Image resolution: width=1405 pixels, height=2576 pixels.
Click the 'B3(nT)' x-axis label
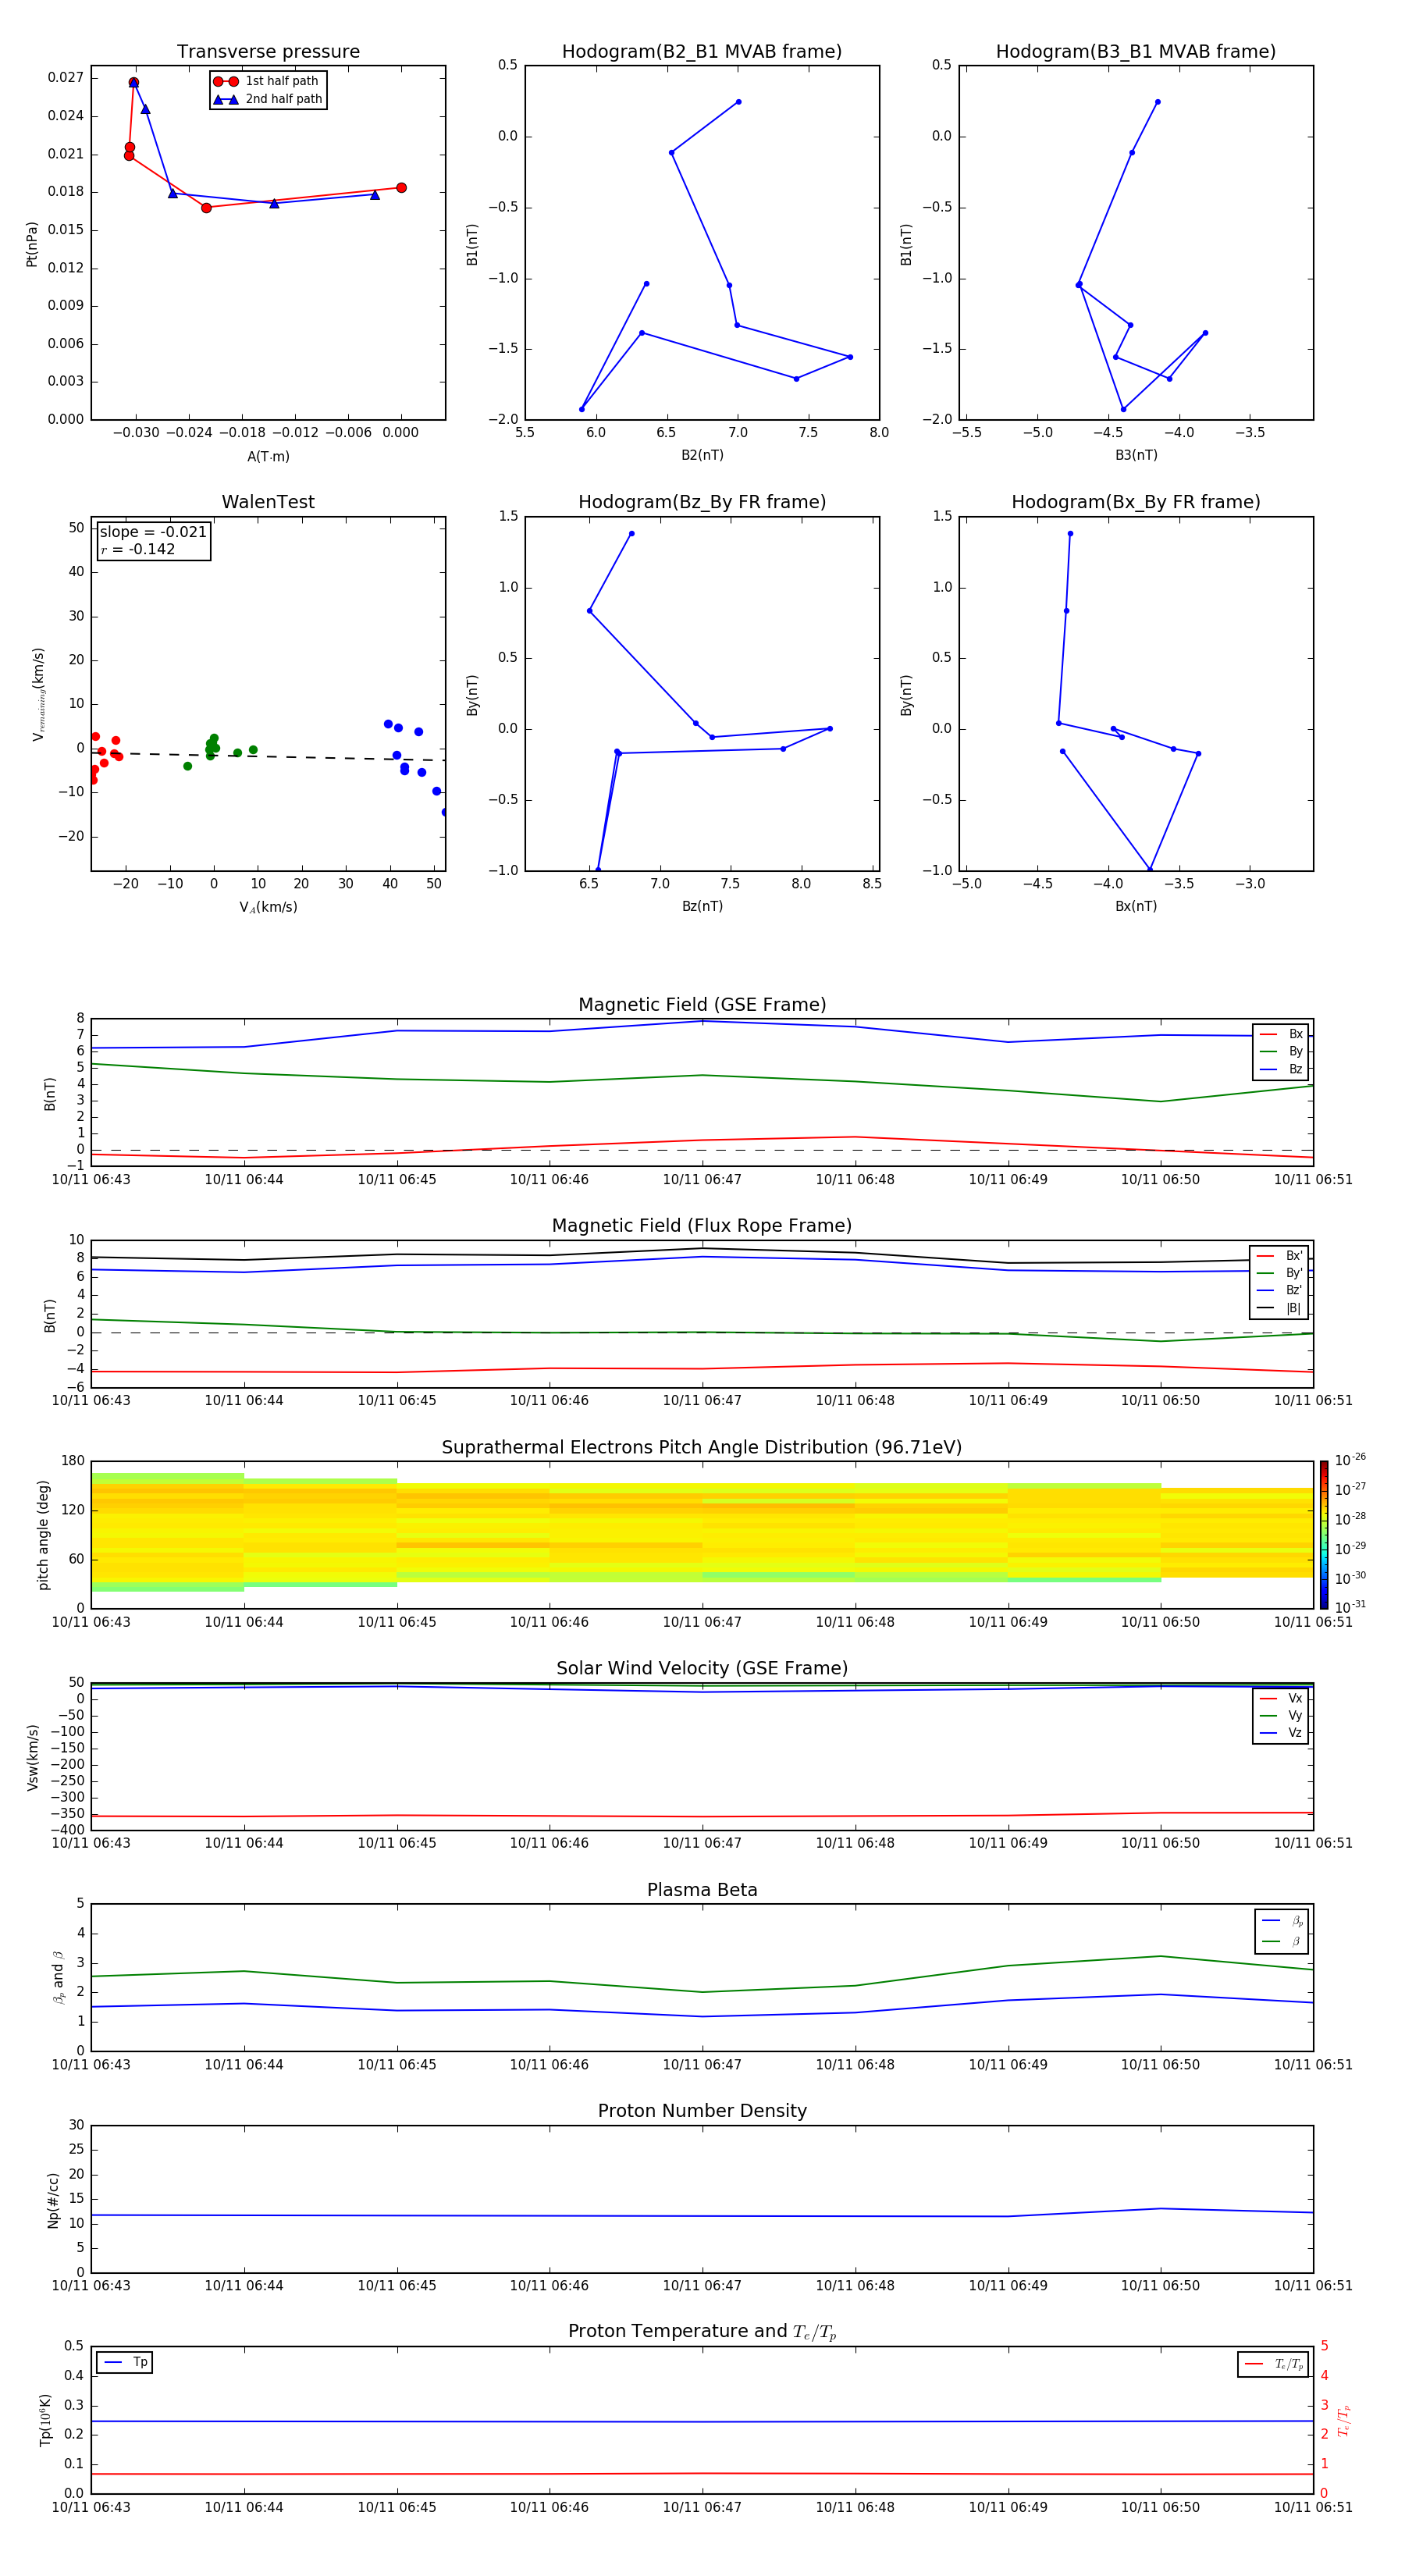(1136, 455)
